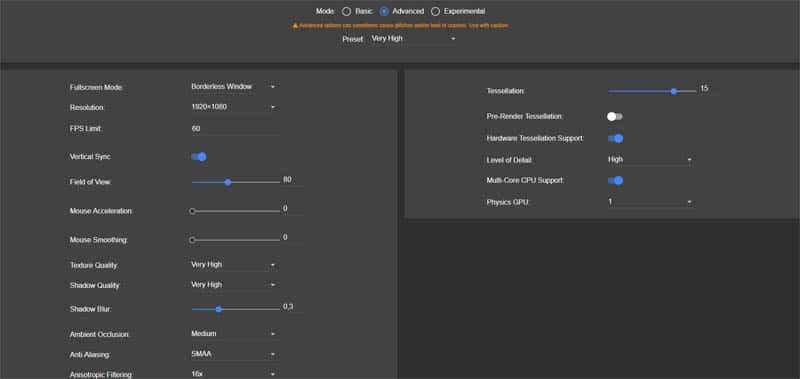Screen dimensions: 800x379
Task: Open the Level of Detail dropdown
Action: tap(651, 160)
